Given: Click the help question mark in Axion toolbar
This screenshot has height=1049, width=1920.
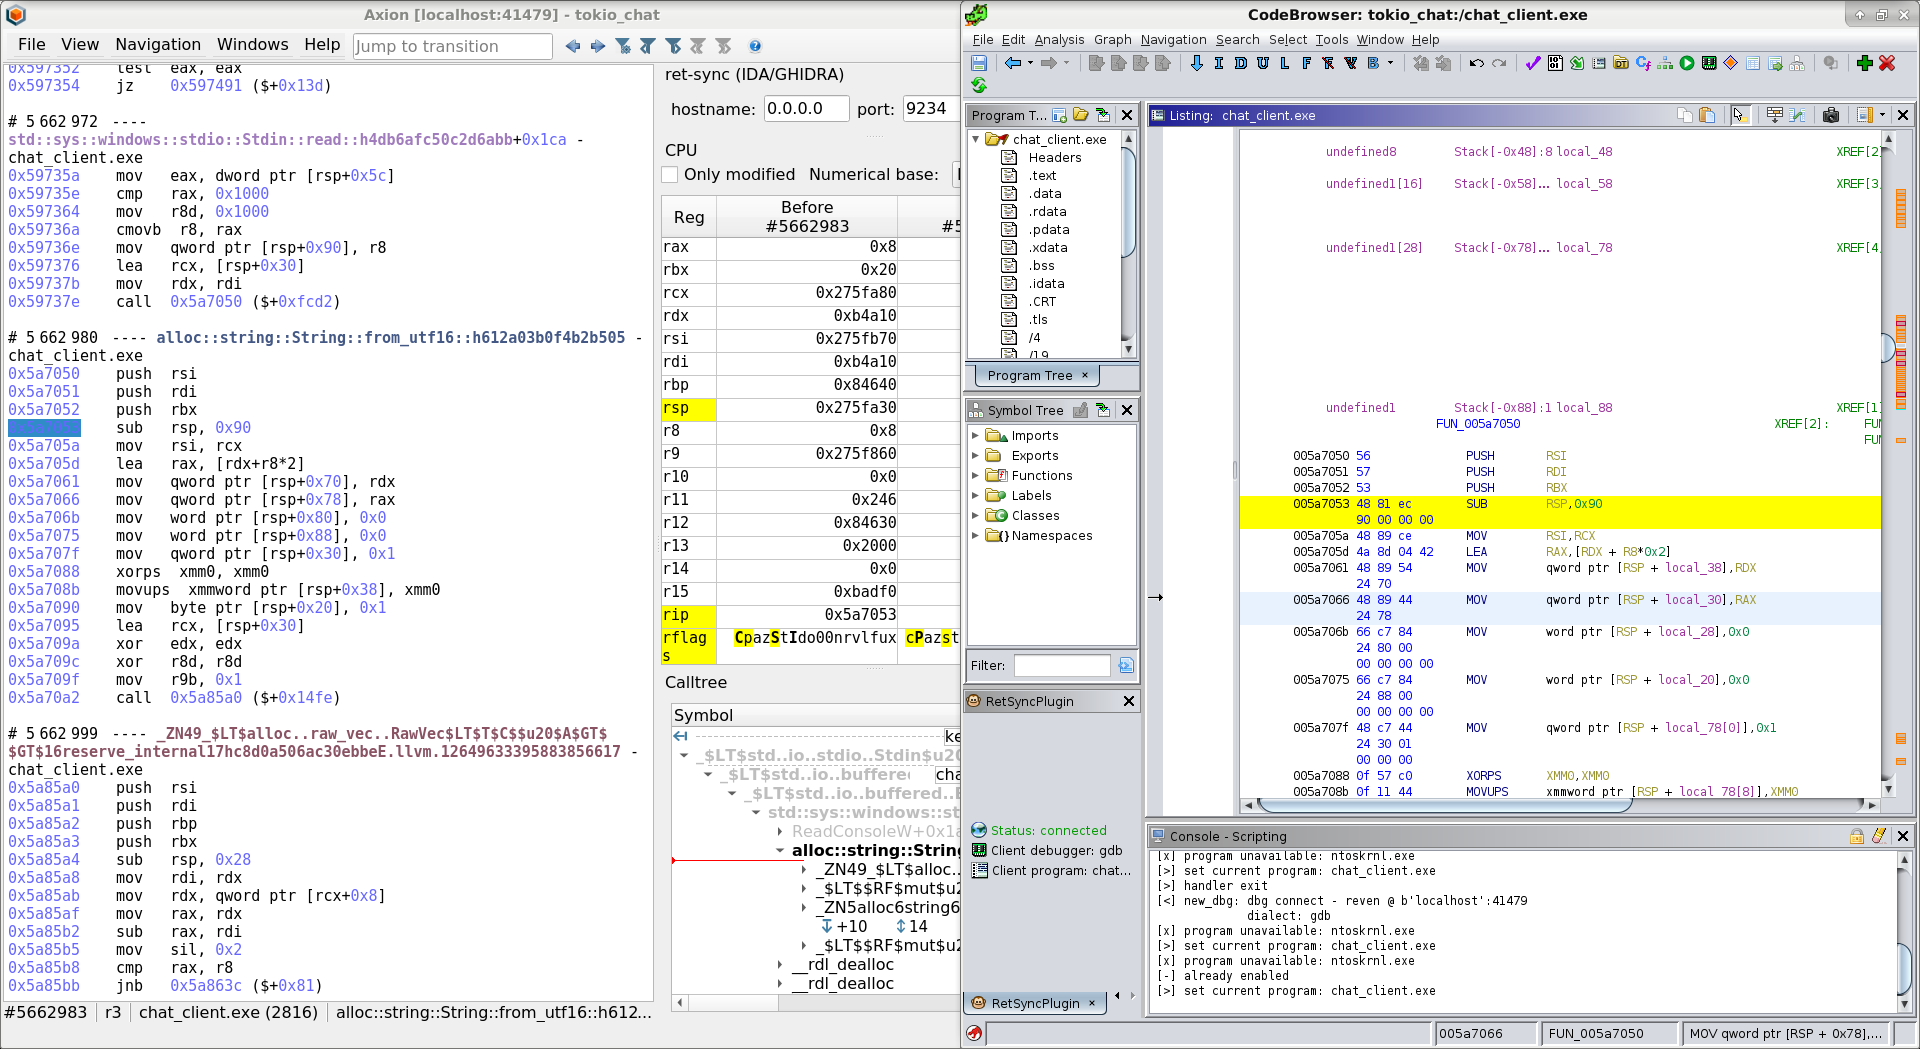Looking at the screenshot, I should coord(756,46).
